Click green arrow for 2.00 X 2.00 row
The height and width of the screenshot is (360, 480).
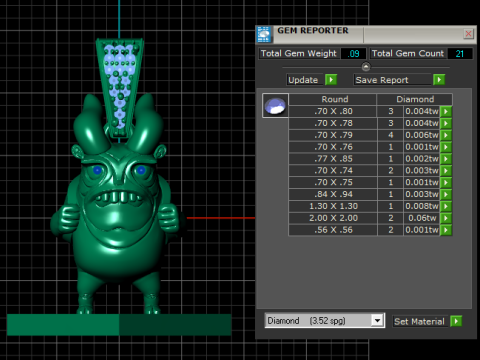pos(446,218)
